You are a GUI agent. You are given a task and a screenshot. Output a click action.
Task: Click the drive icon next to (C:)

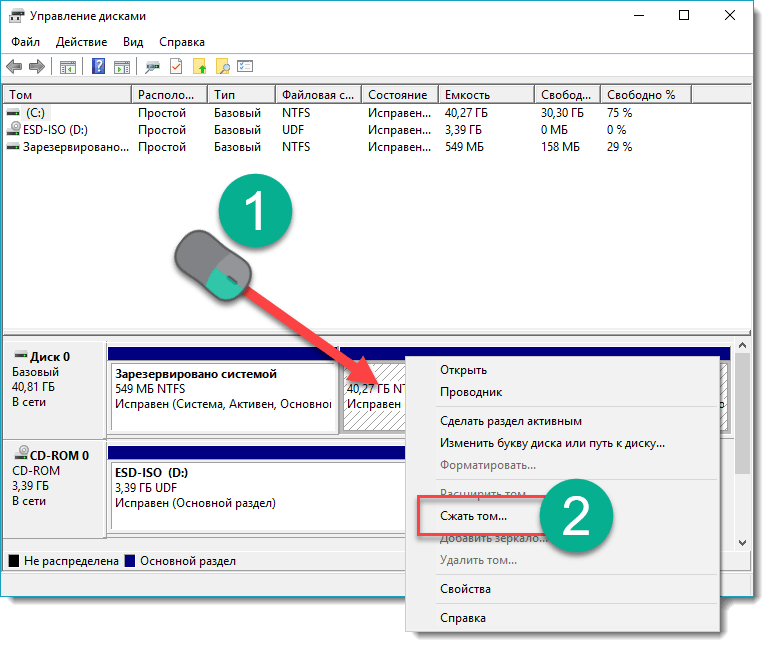(x=13, y=113)
